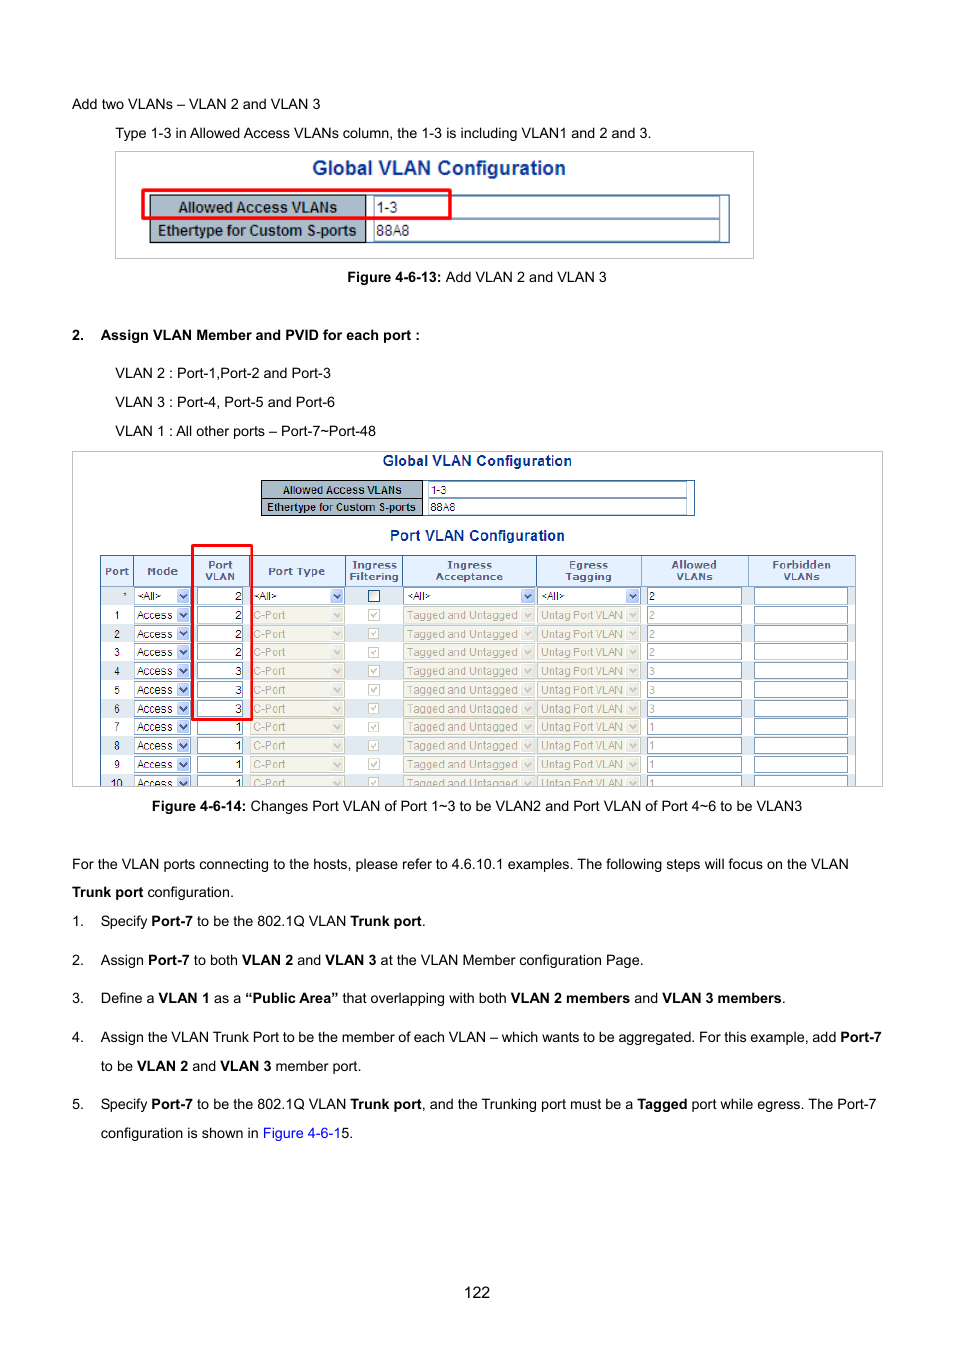
Task: Click the Port VLAN column header
Action: [220, 571]
